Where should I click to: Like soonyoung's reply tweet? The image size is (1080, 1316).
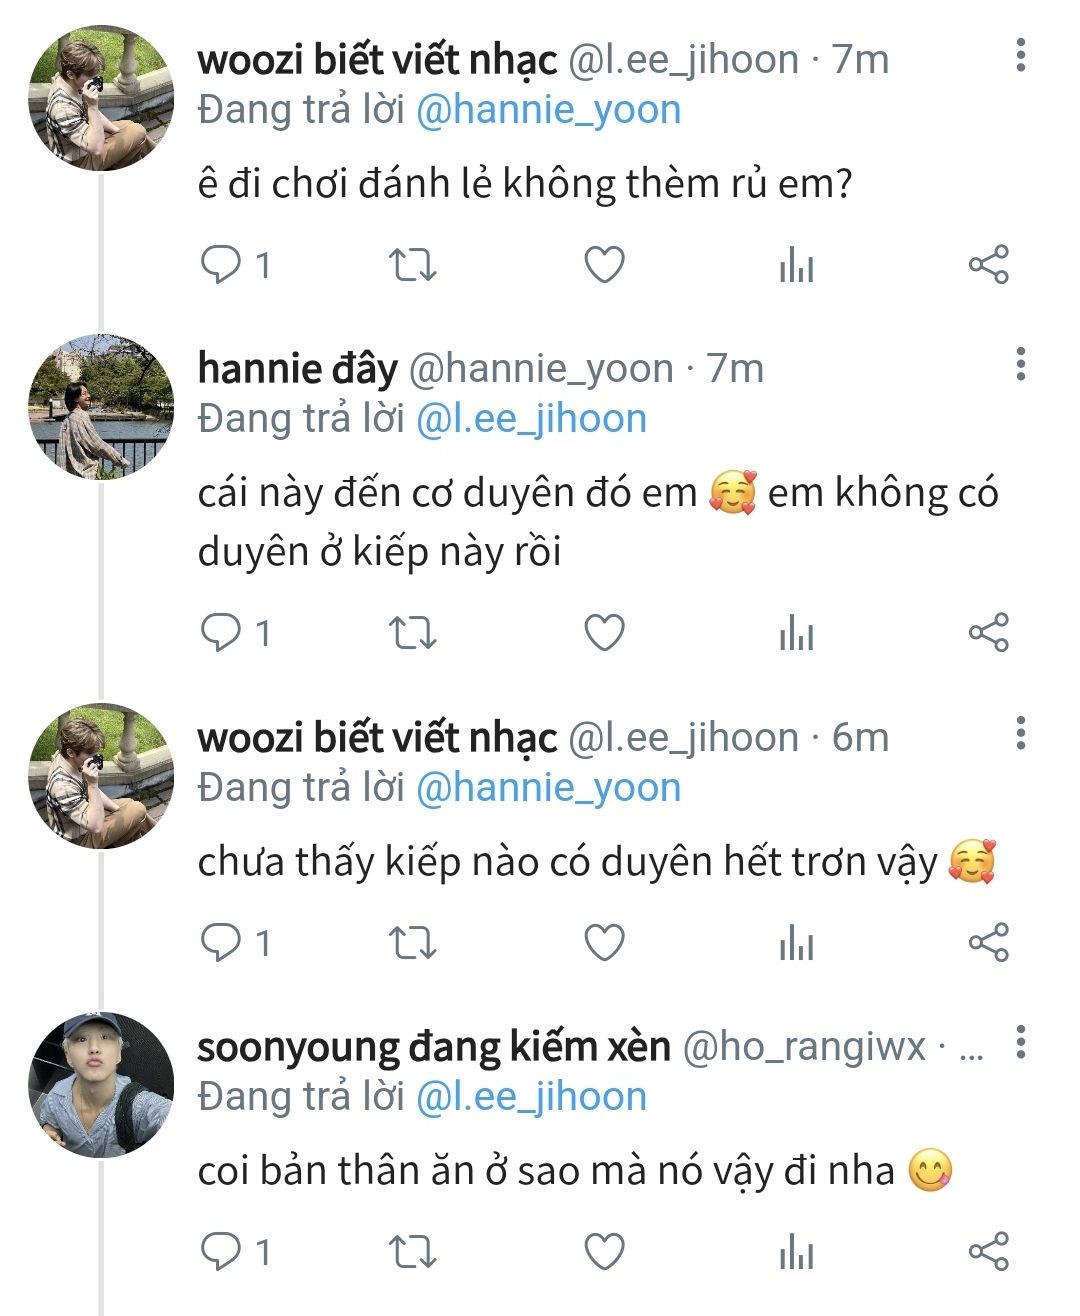pos(604,1251)
